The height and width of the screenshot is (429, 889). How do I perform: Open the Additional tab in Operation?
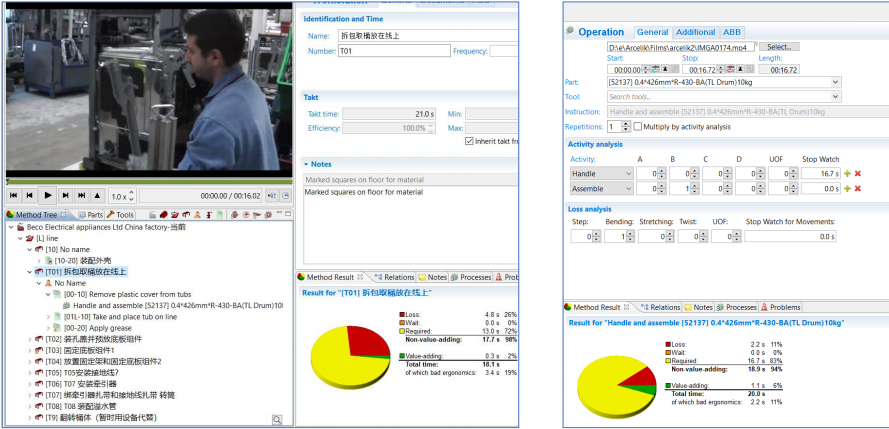coord(695,32)
